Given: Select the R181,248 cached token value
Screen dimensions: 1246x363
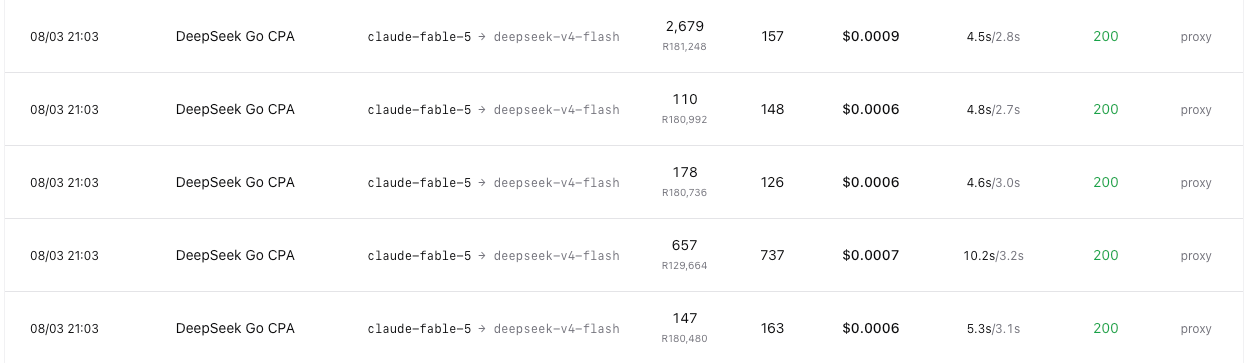Looking at the screenshot, I should click(x=684, y=46).
